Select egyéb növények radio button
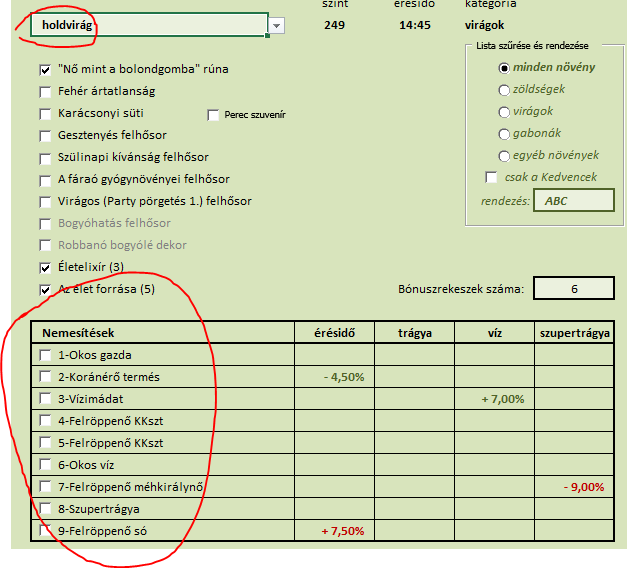Viewport: 627px width, 568px height. pyautogui.click(x=504, y=156)
